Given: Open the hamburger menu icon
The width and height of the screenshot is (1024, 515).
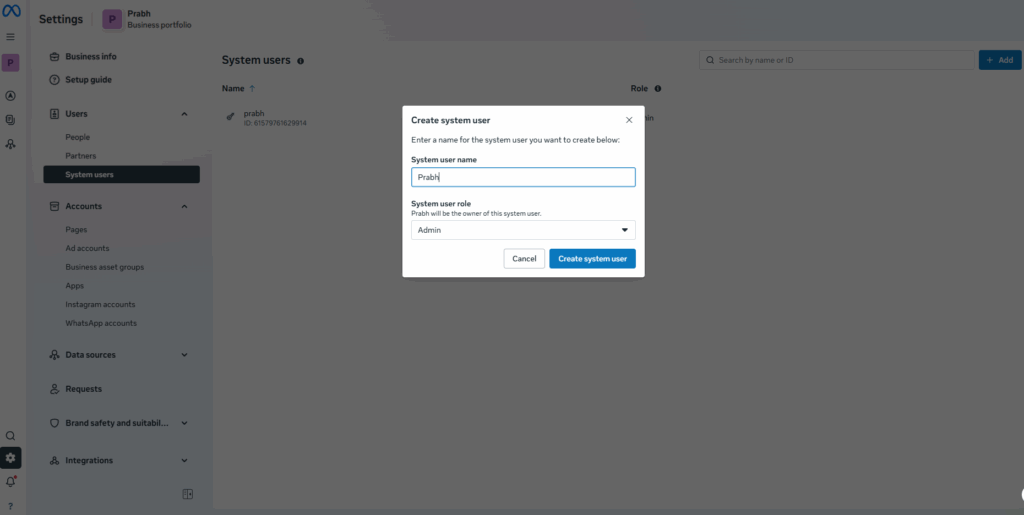Looking at the screenshot, I should pos(10,37).
